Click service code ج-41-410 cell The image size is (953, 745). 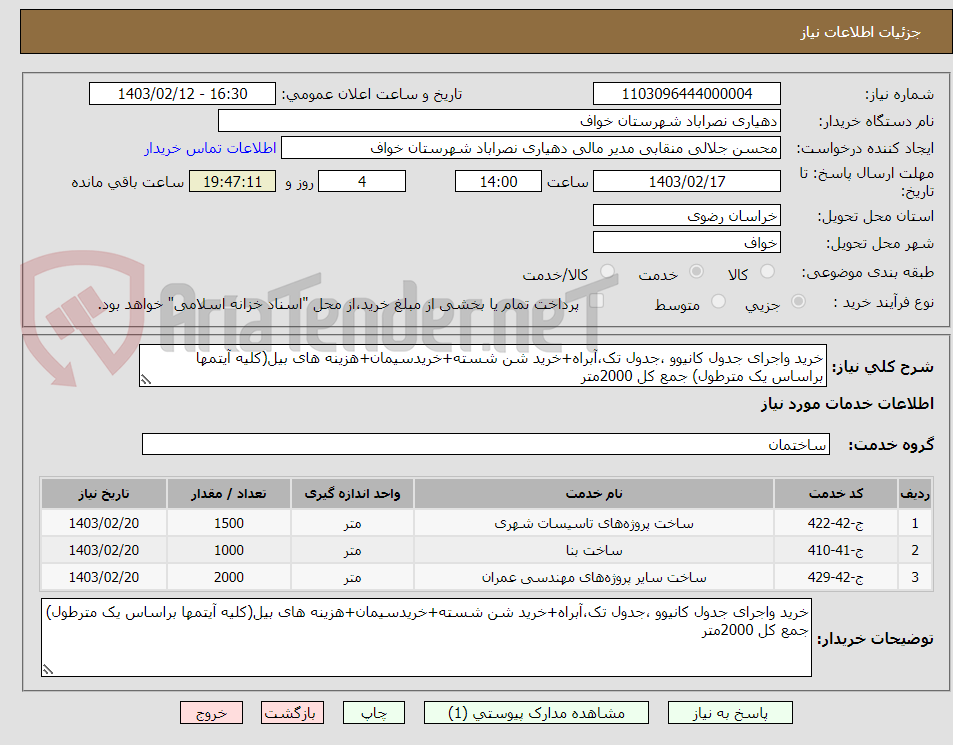click(836, 551)
